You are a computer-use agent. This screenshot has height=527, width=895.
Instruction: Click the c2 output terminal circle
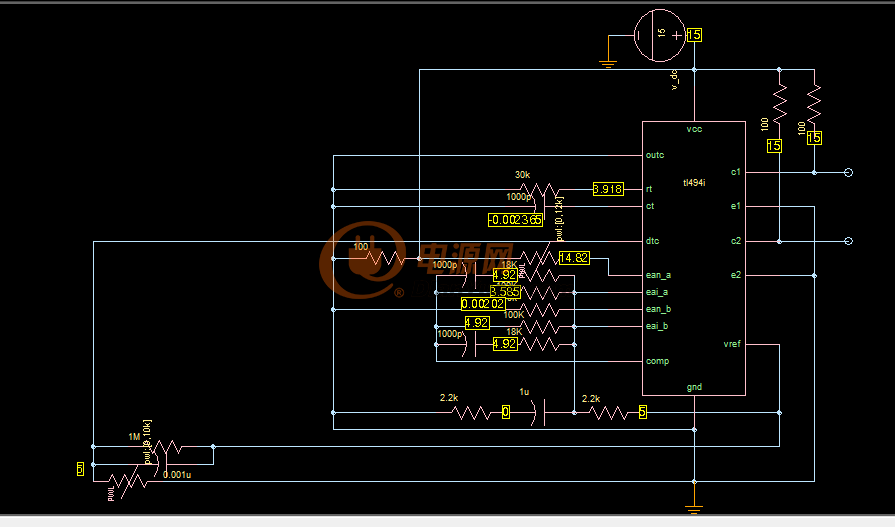point(848,241)
